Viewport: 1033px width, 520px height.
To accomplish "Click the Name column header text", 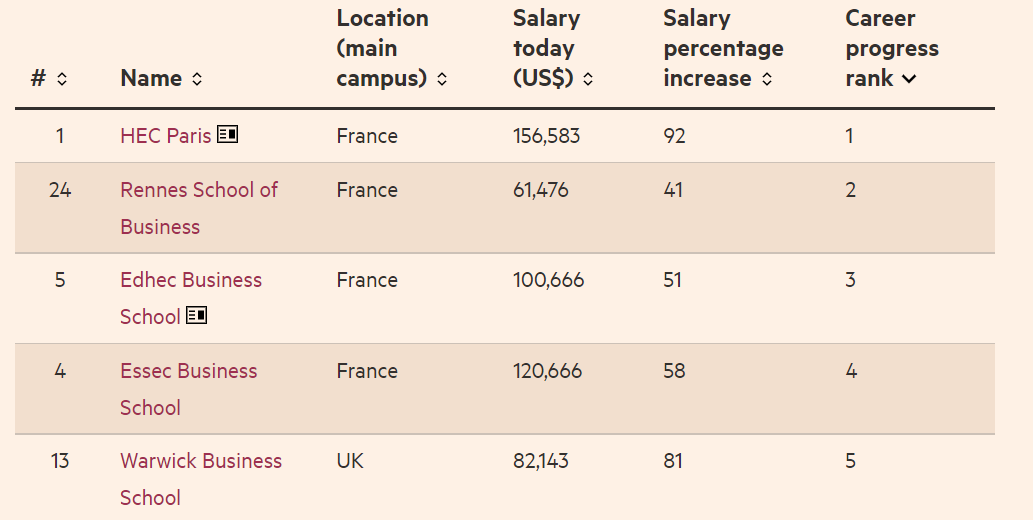I will point(151,79).
